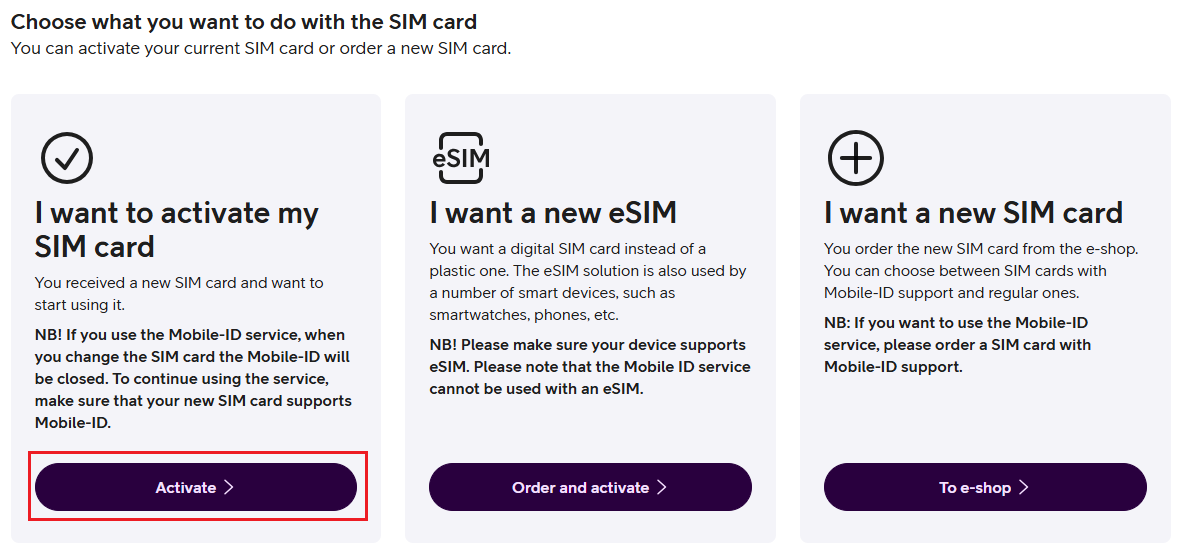This screenshot has height=553, width=1183.
Task: Activate your current SIM card
Action: (x=195, y=487)
